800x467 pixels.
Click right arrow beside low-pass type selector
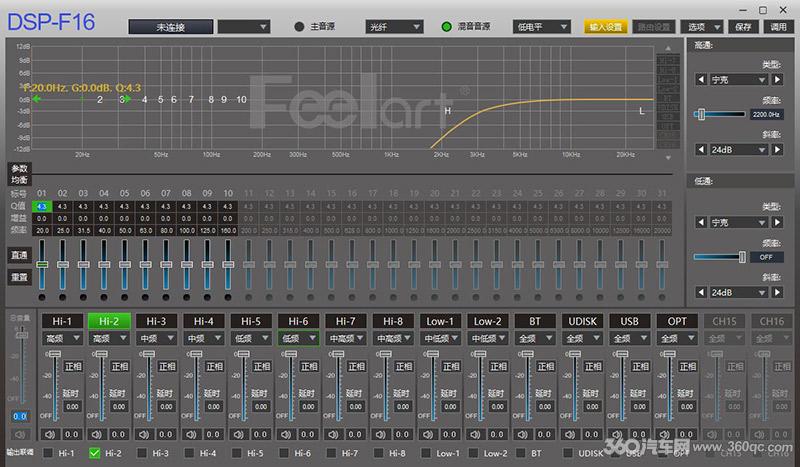point(777,223)
